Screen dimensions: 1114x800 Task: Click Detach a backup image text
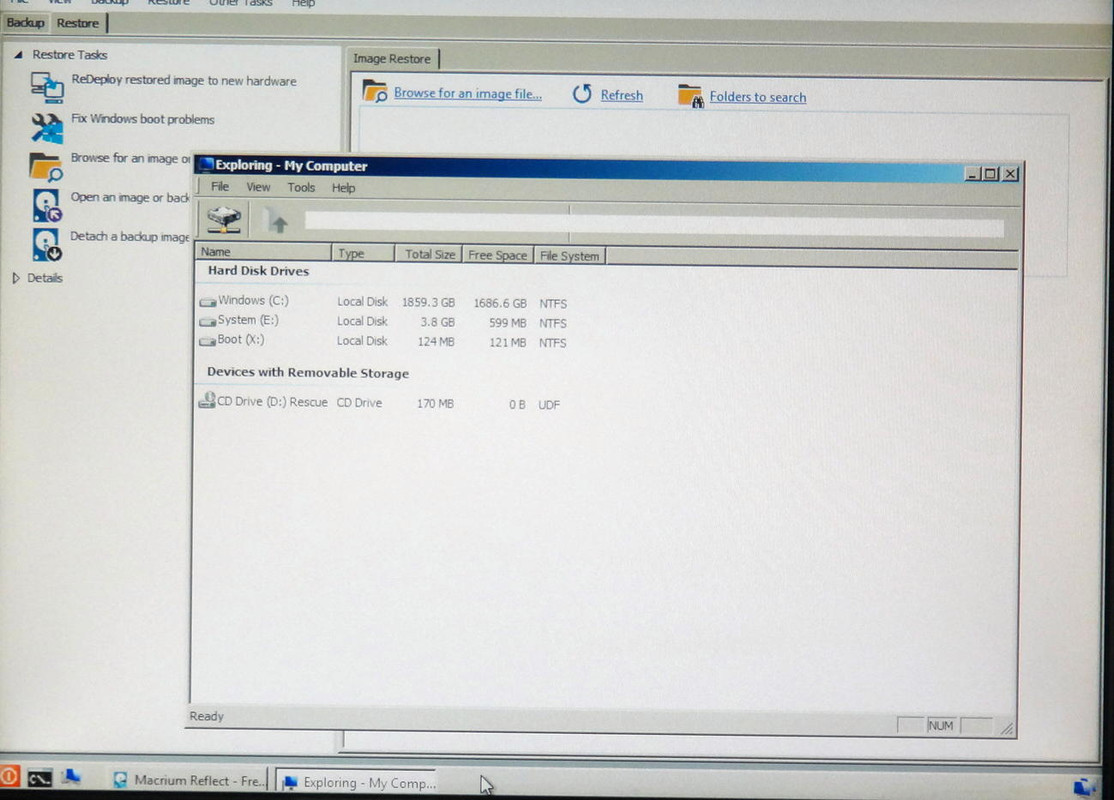[x=129, y=237]
